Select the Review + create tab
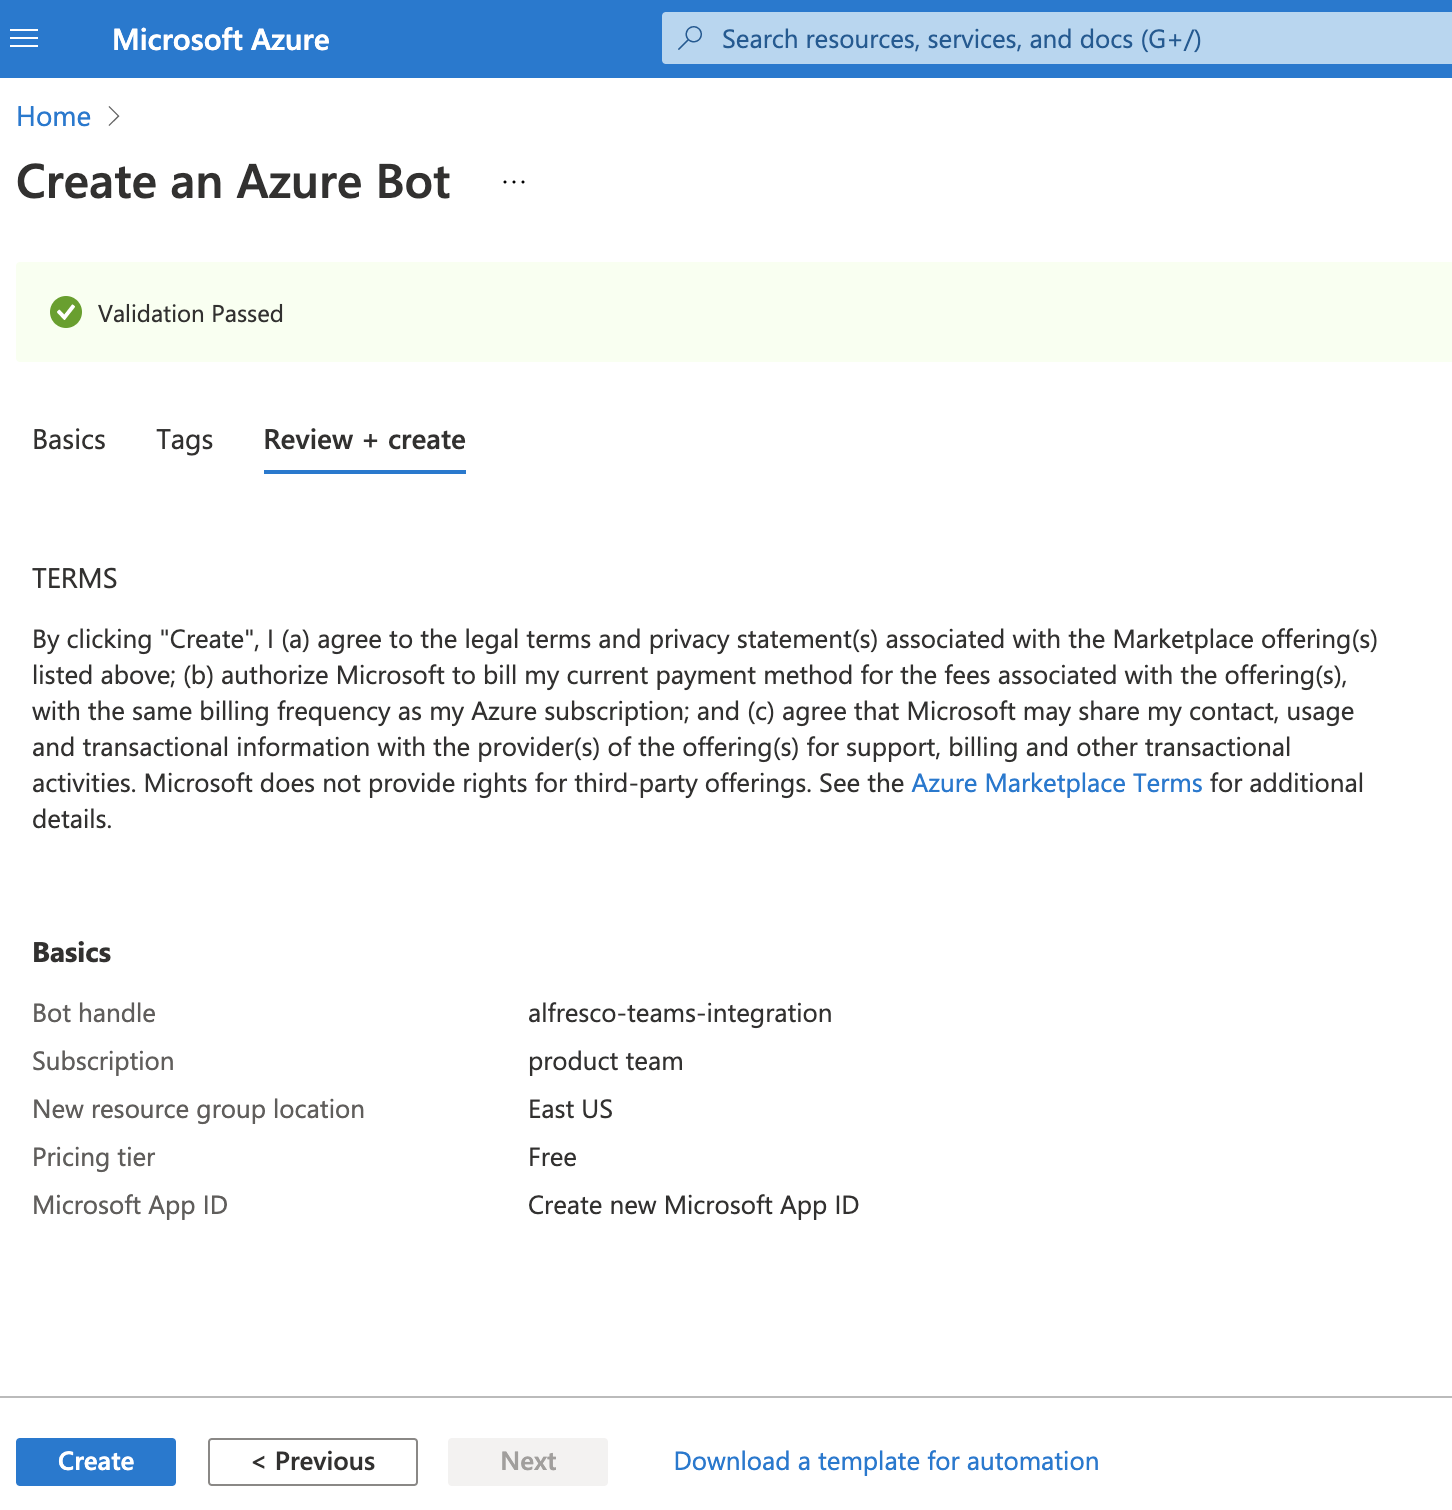Screen dimensions: 1452x1510 tap(365, 440)
